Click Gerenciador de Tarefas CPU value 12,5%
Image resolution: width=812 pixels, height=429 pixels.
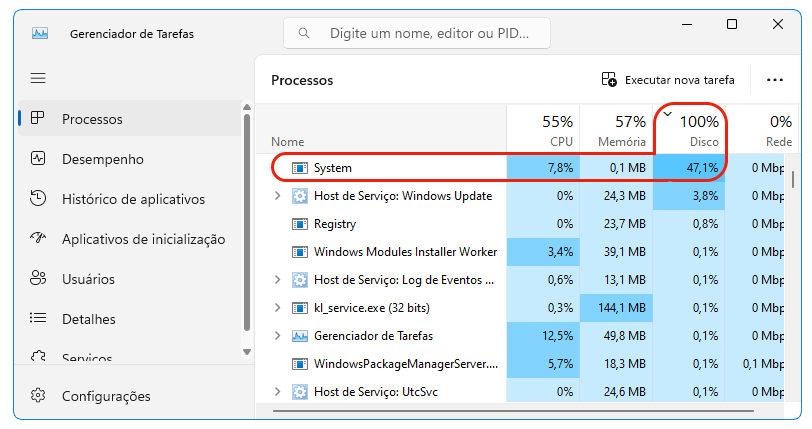point(557,336)
